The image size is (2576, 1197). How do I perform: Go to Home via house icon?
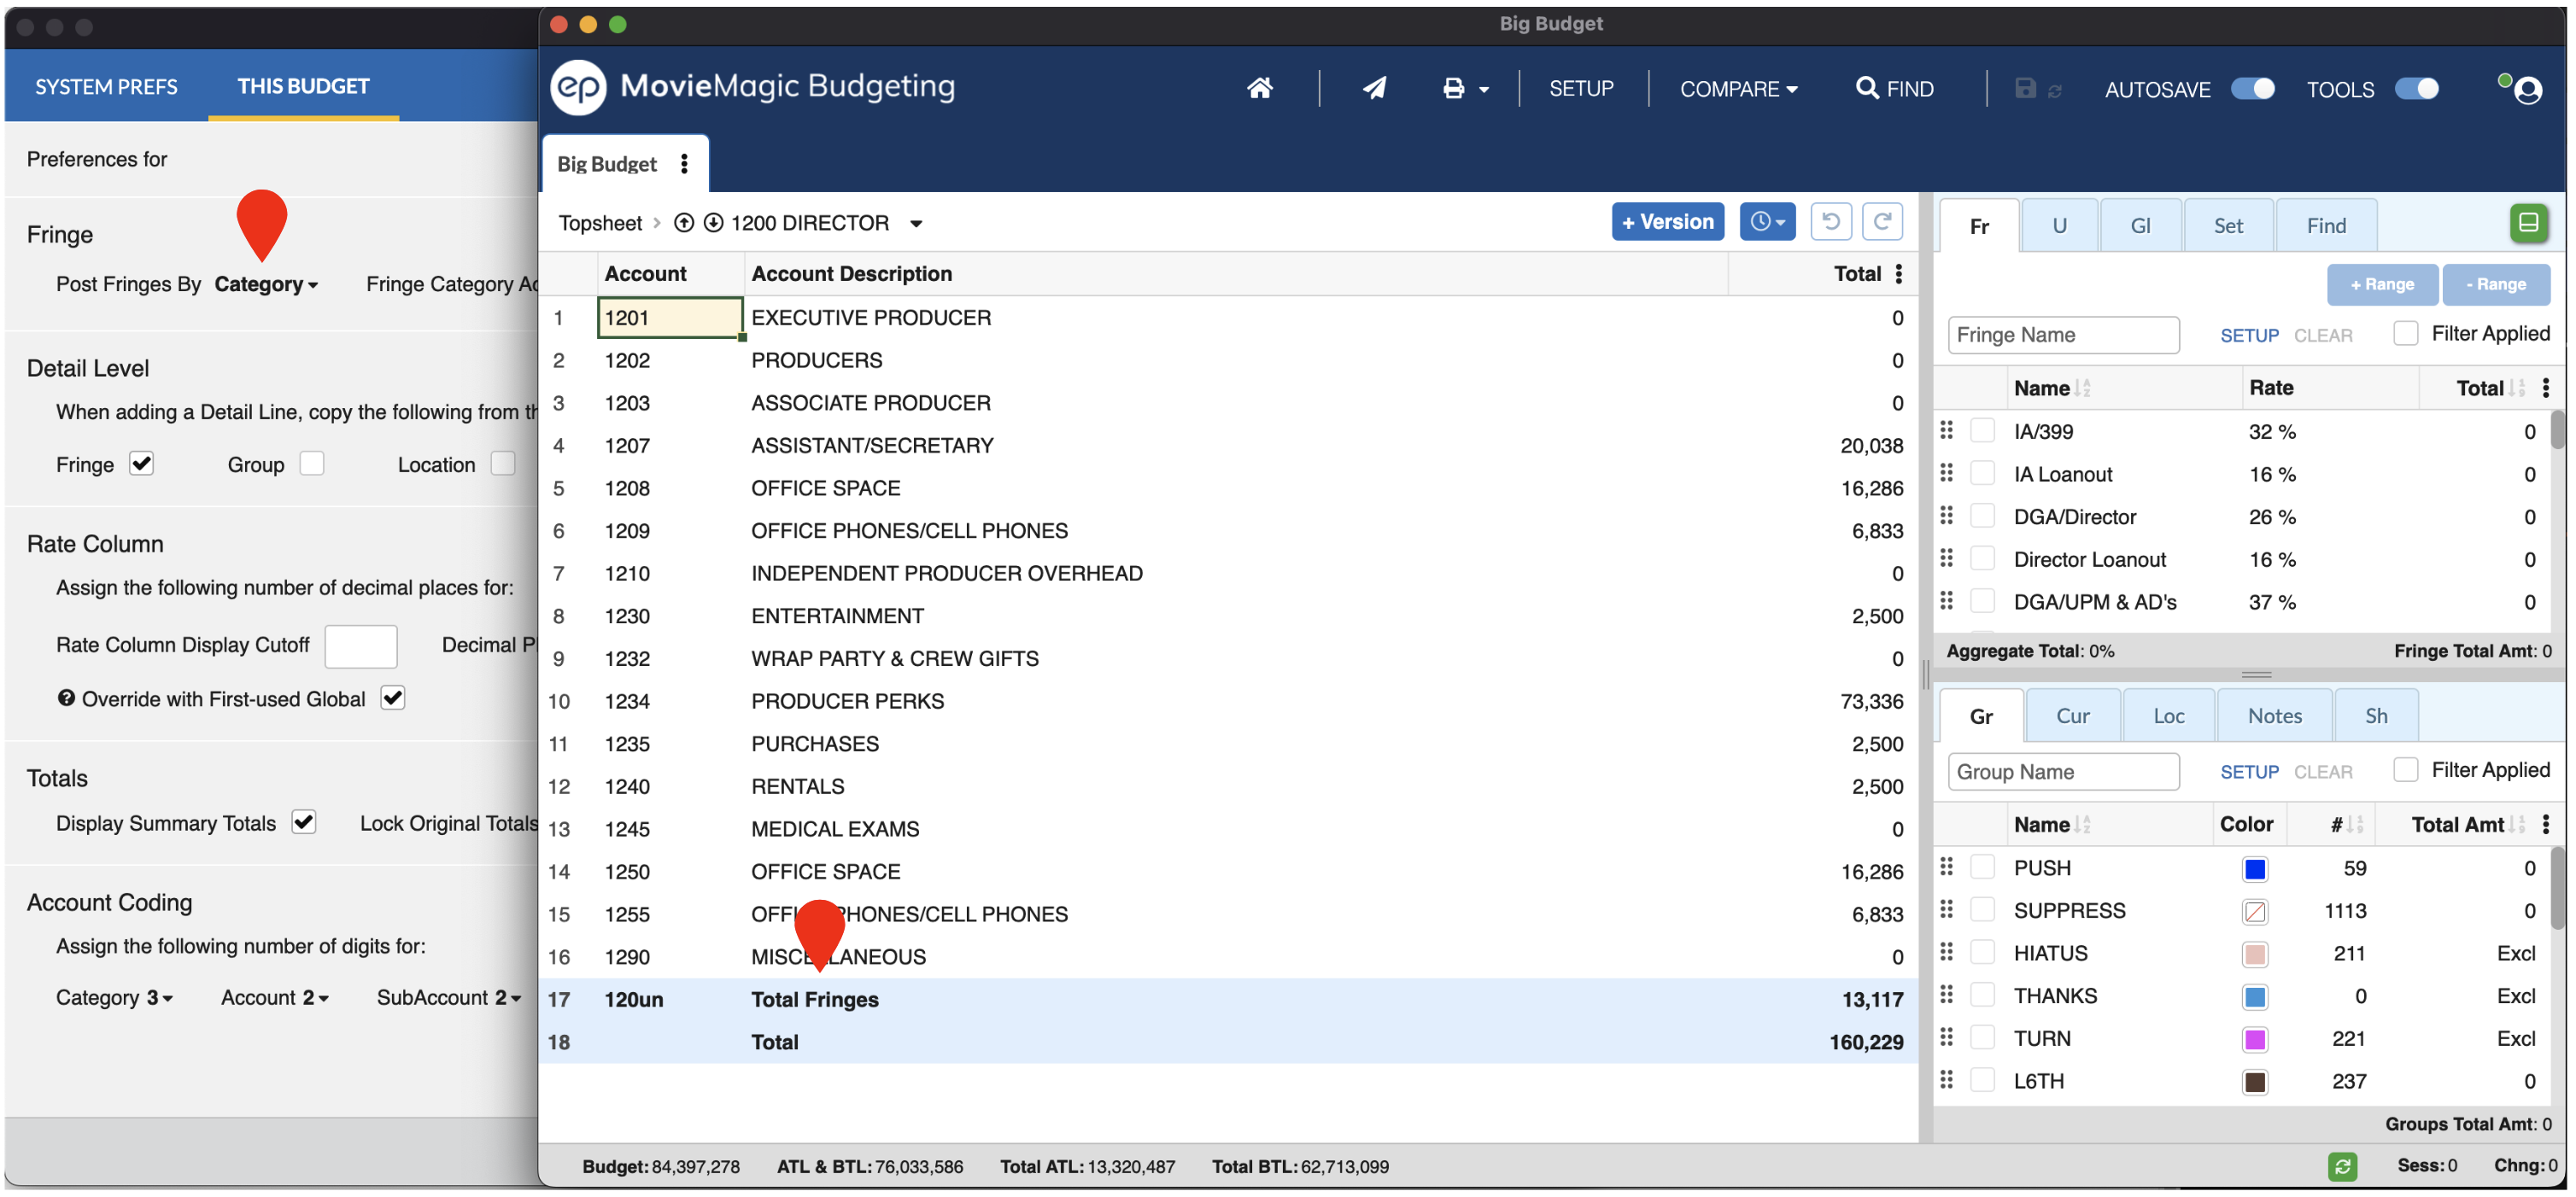click(x=1259, y=88)
